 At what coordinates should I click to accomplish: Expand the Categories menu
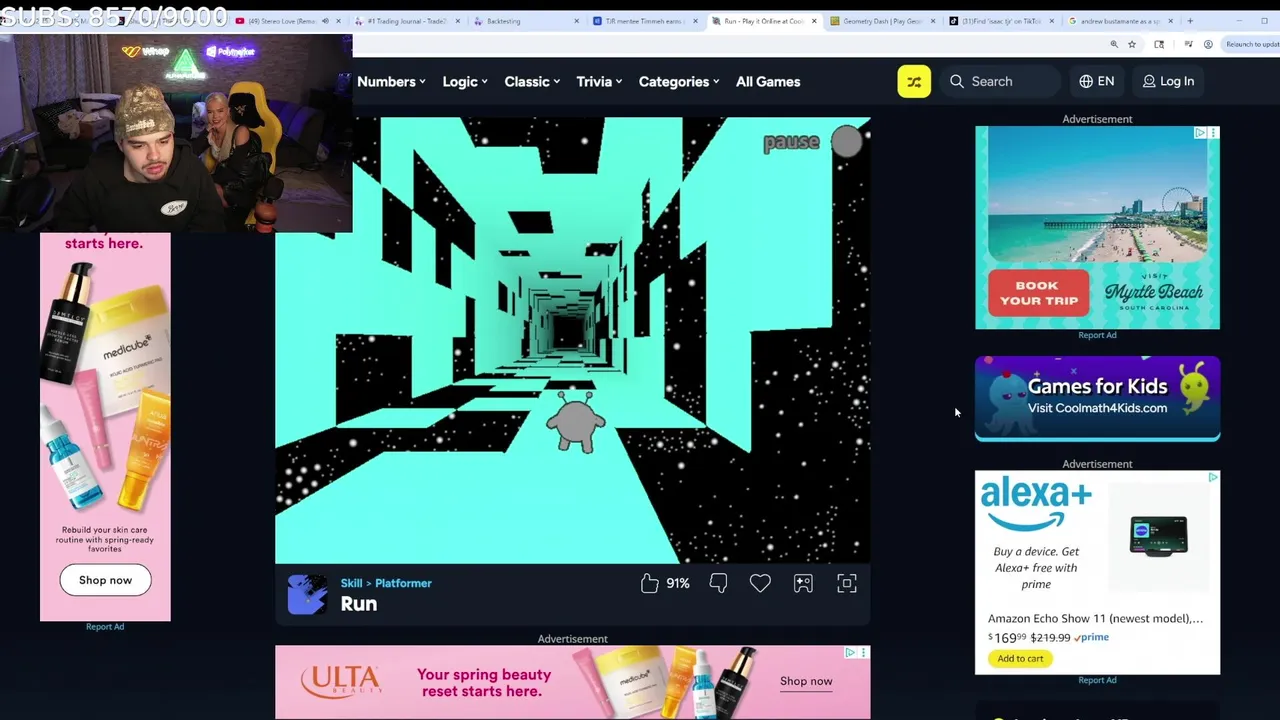coord(679,82)
